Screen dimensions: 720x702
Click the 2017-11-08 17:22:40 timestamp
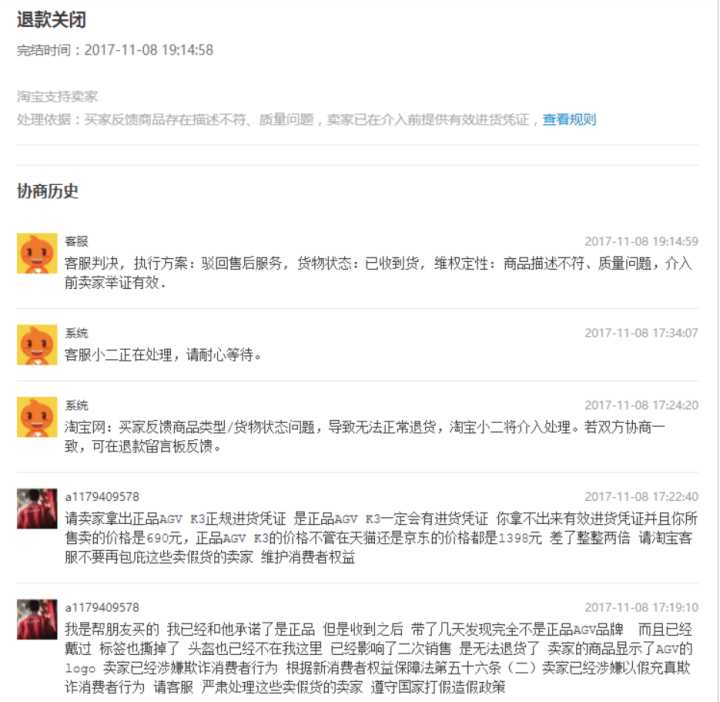point(641,497)
